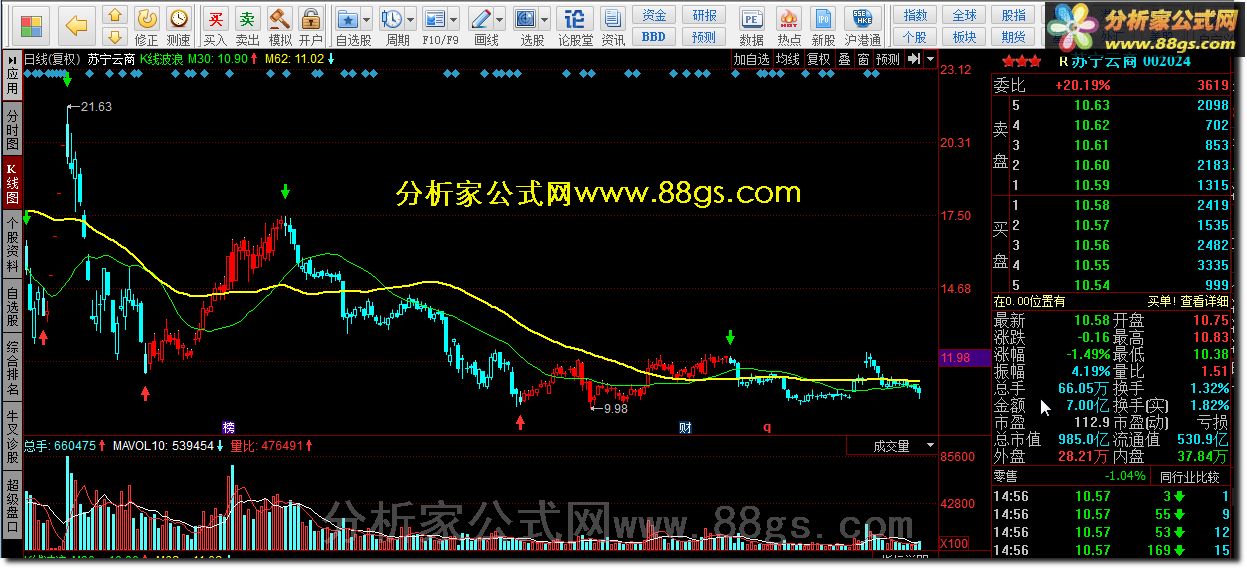The image size is (1247, 568).
Task: Click the 期货 futures button
Action: coord(1014,37)
